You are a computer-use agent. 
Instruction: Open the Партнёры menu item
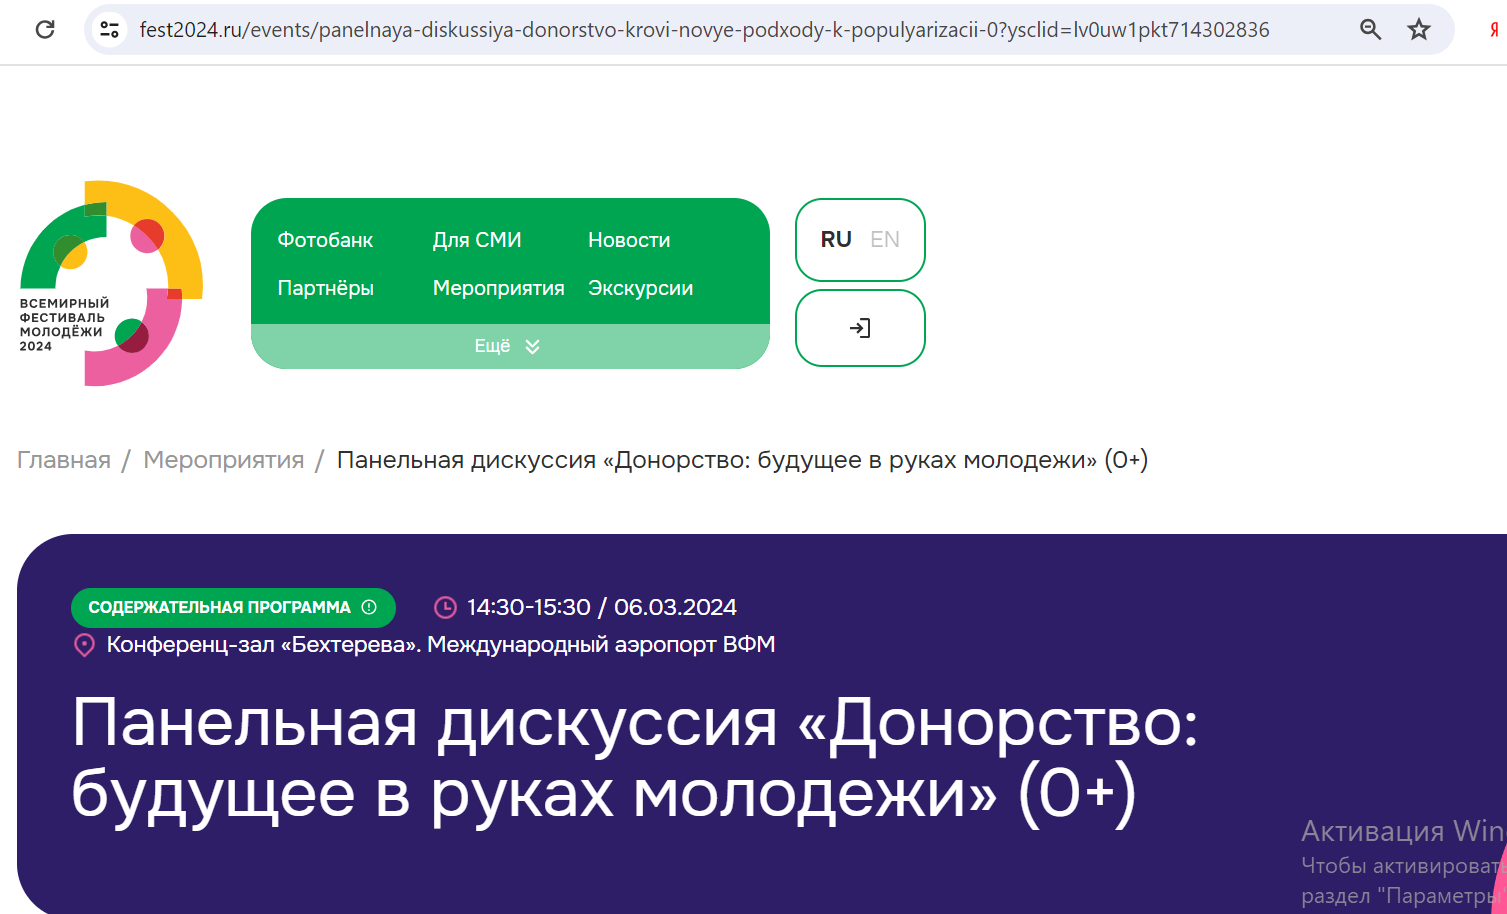(326, 288)
